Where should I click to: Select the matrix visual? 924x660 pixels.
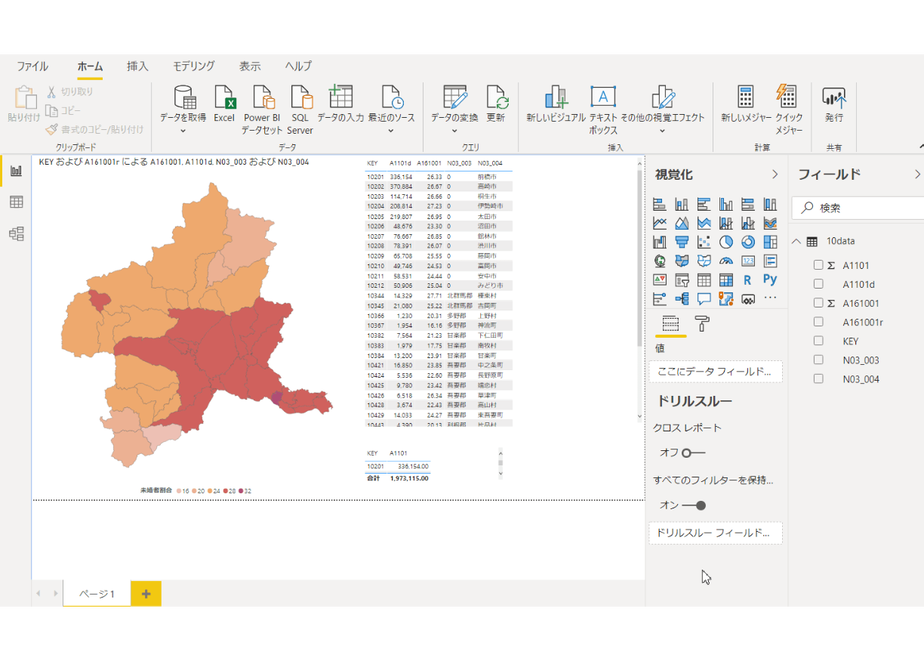point(726,280)
